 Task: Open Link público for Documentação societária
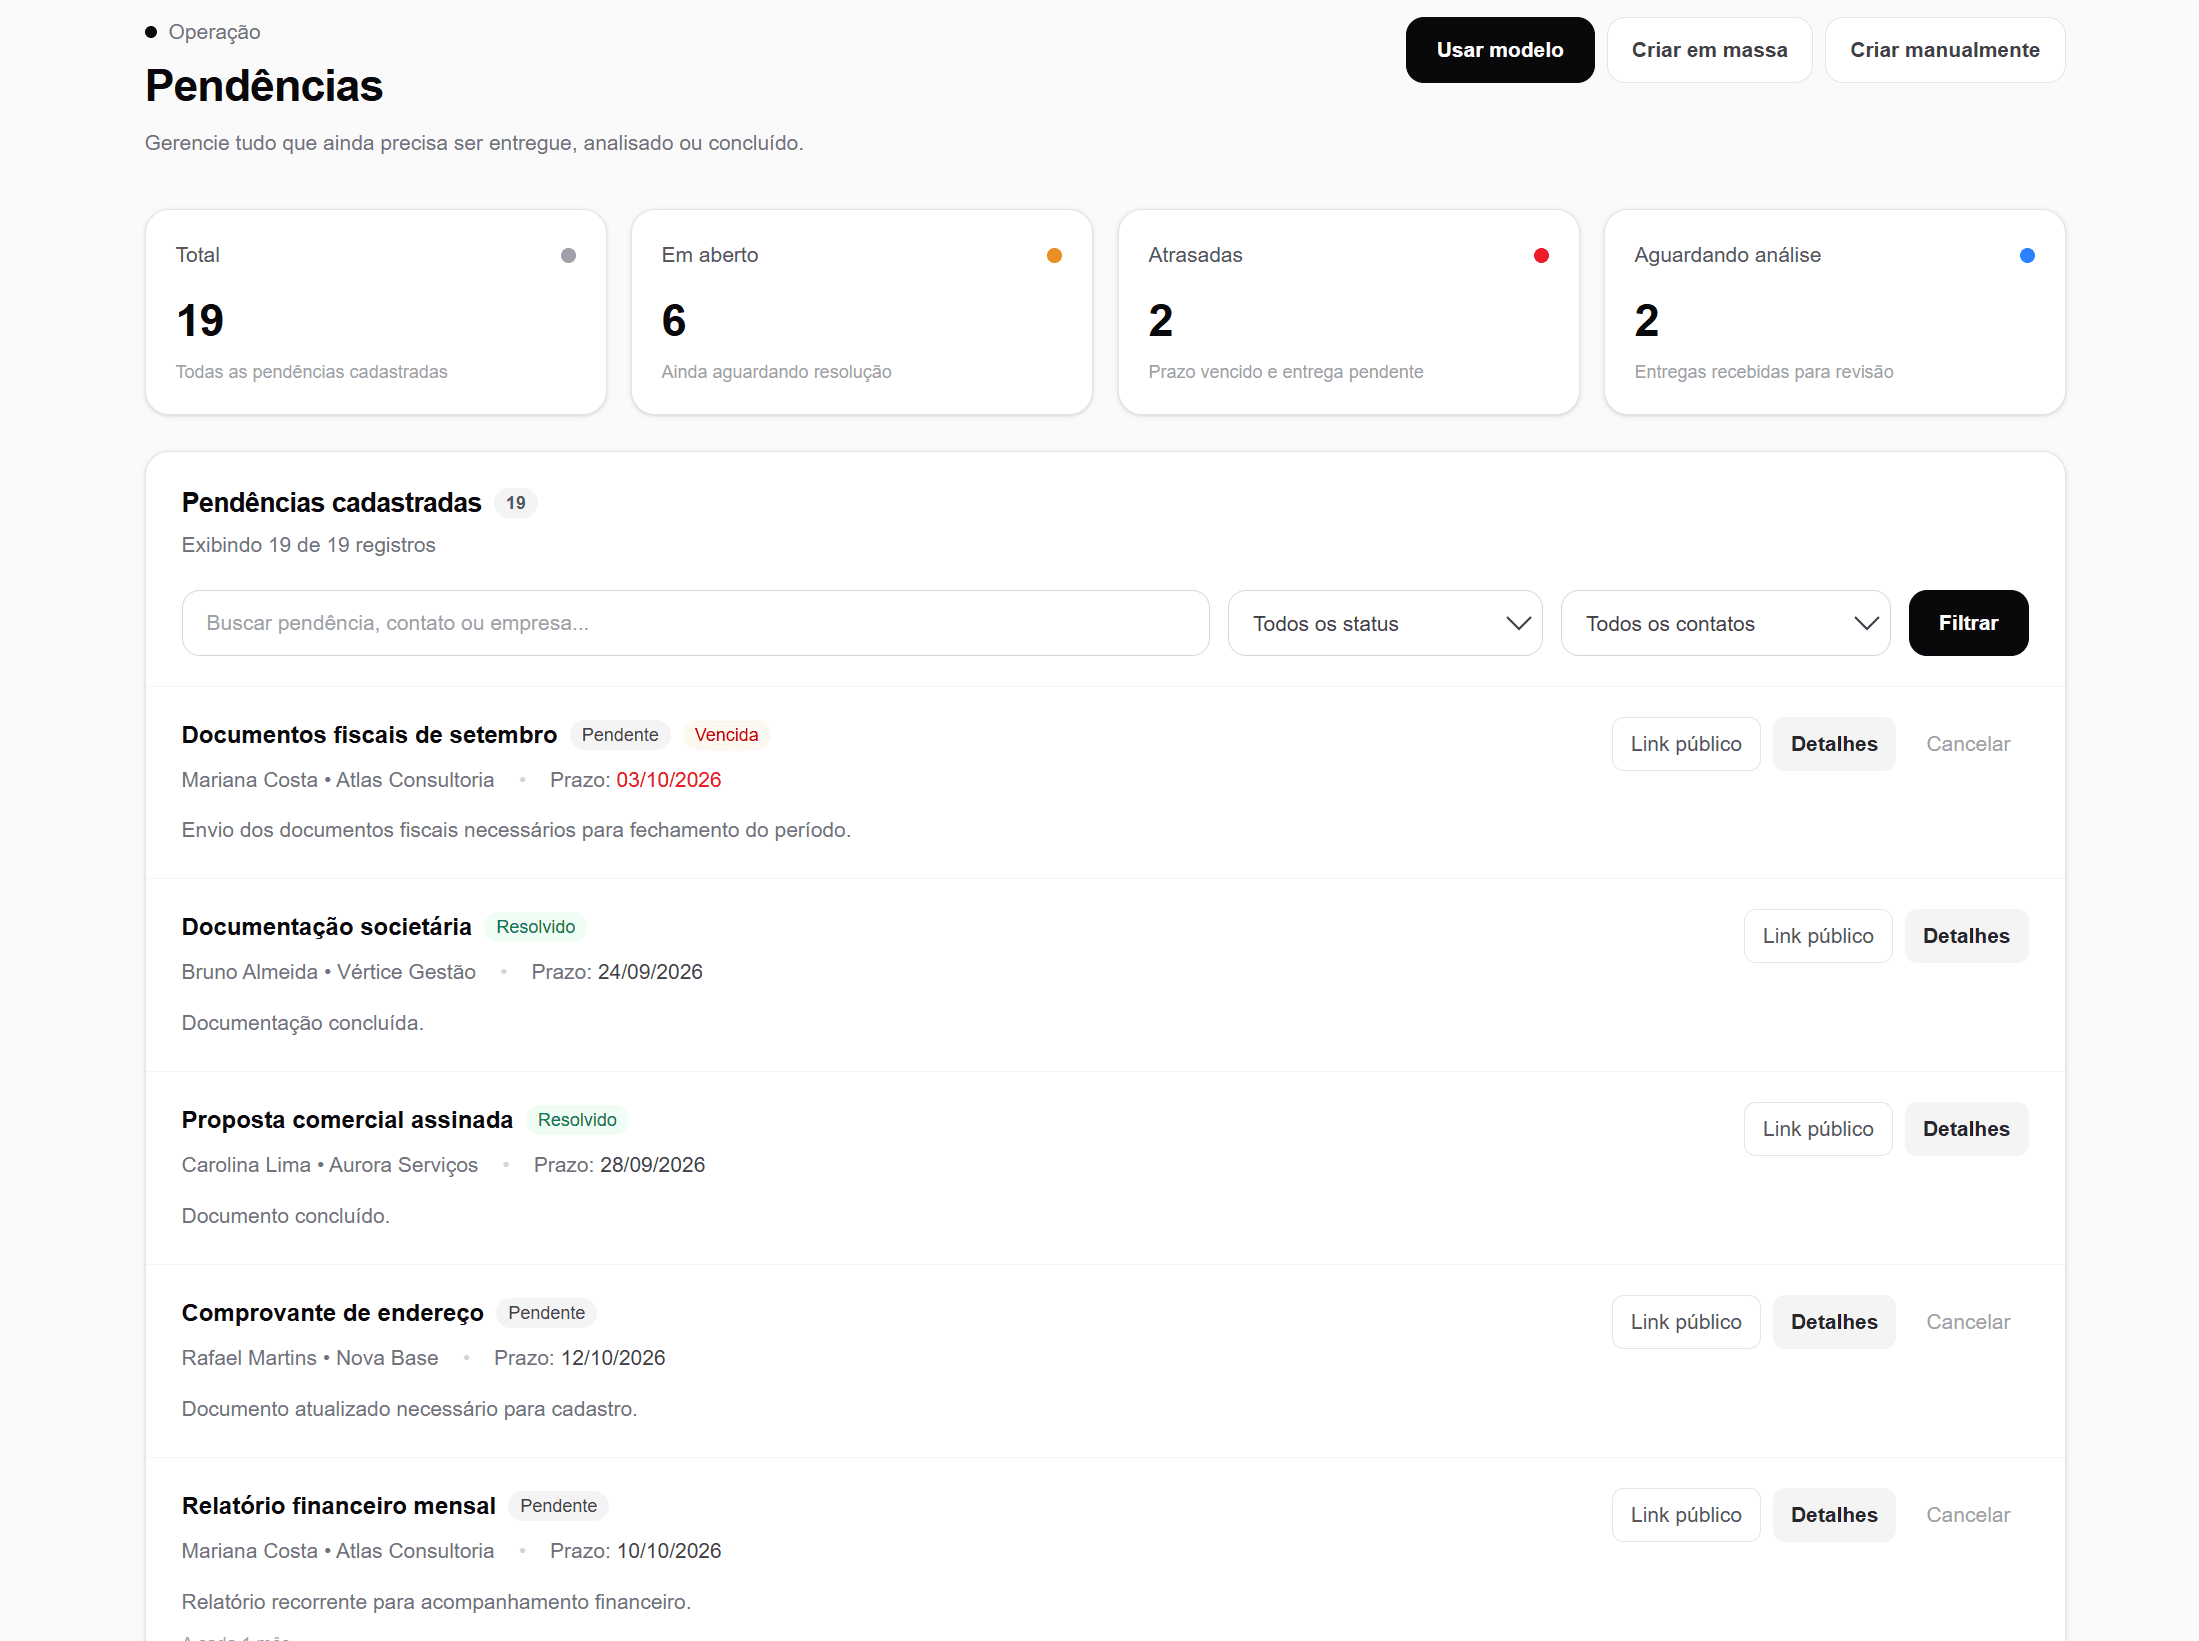tap(1818, 936)
